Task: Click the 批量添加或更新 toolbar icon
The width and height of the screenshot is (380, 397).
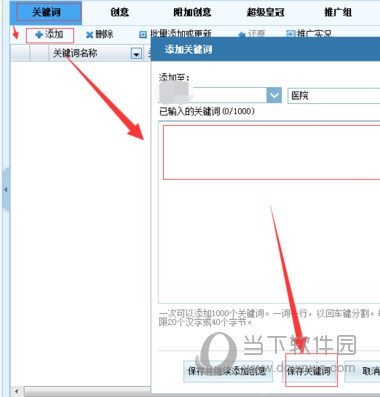Action: click(x=143, y=35)
